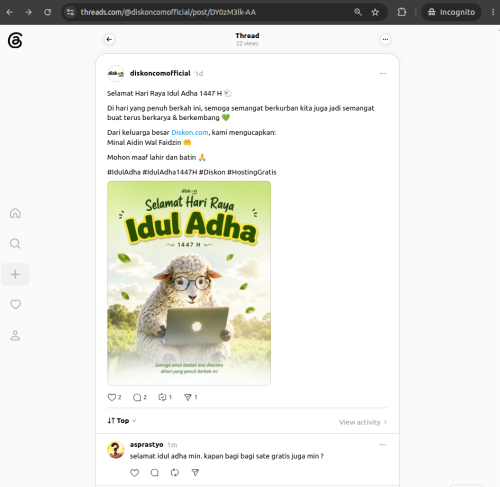Bookmark this page with star icon
Screen dimensions: 500x487
point(375,12)
